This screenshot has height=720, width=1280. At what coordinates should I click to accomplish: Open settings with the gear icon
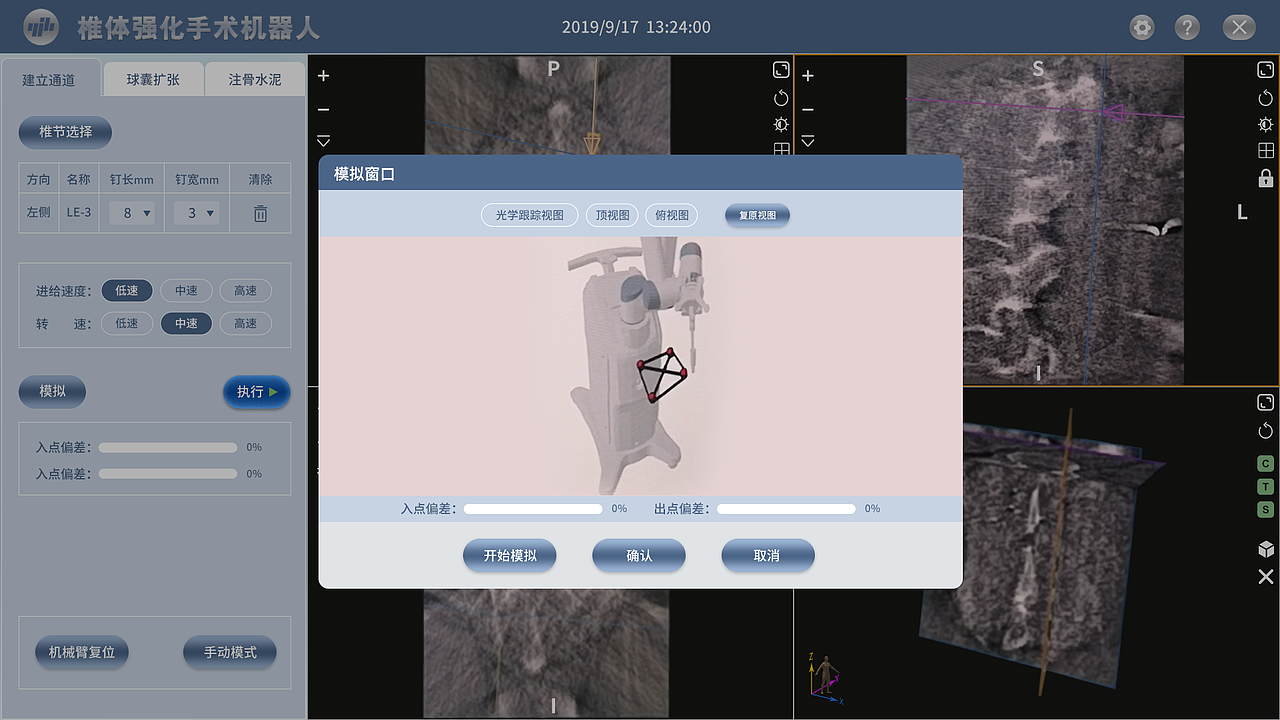click(1142, 27)
